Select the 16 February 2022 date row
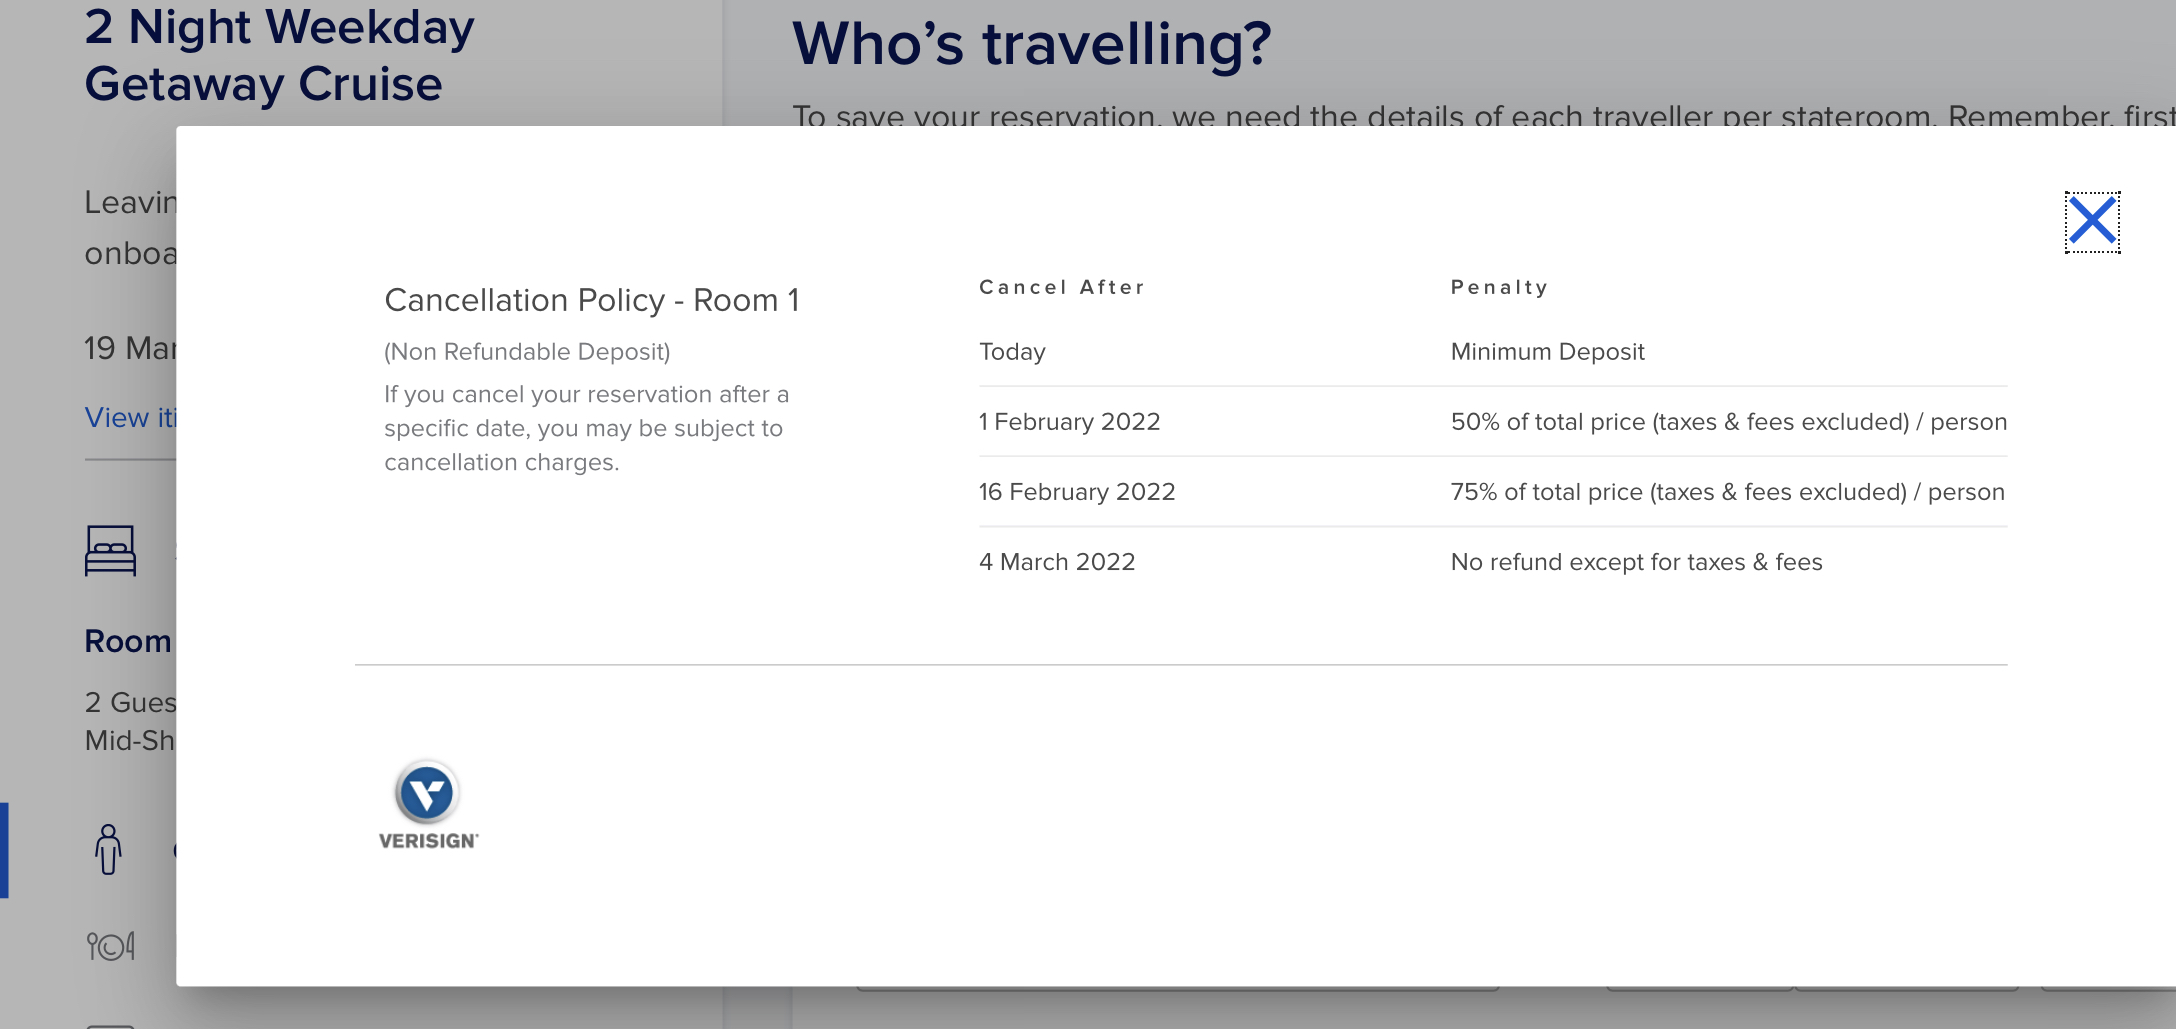 (x=1493, y=492)
